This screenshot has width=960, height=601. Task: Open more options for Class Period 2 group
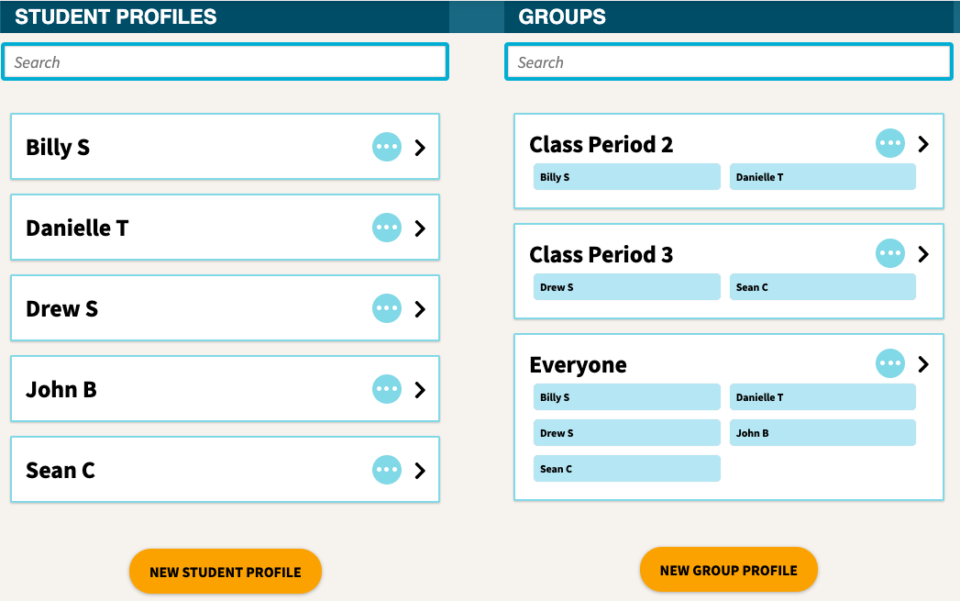click(890, 143)
